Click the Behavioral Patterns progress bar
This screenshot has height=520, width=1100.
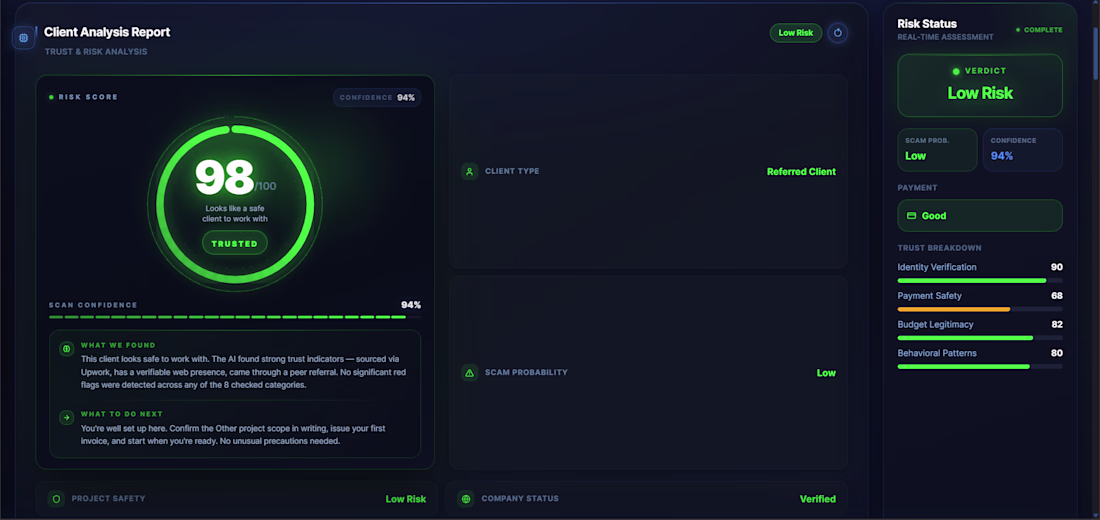[979, 366]
